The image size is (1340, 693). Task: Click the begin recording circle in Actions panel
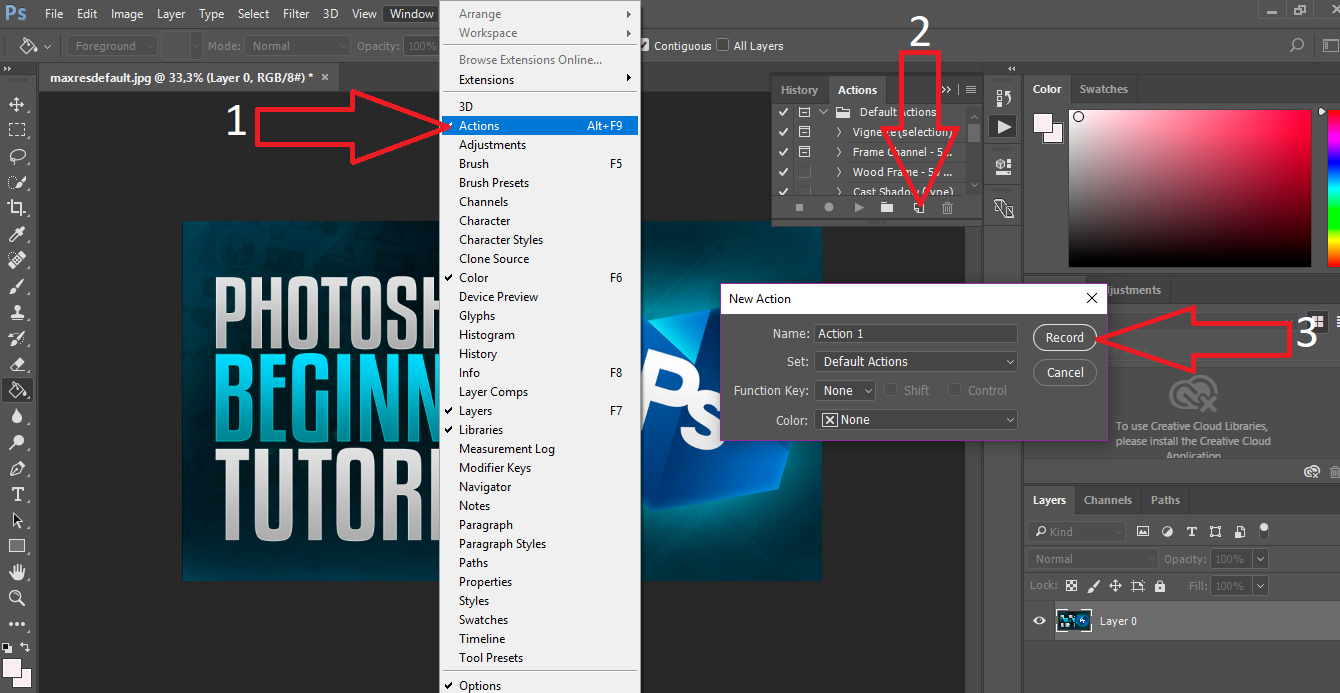[x=829, y=207]
